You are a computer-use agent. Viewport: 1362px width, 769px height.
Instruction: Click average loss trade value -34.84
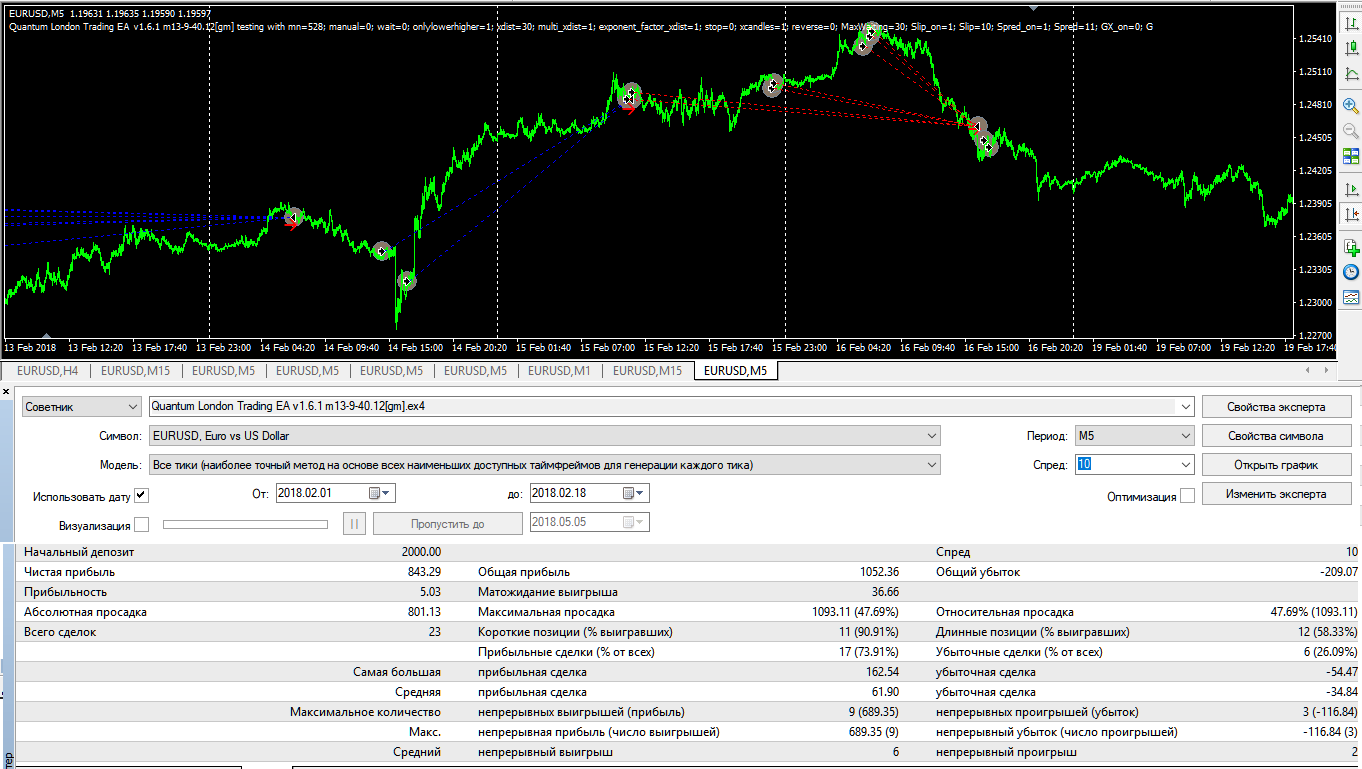(1341, 692)
